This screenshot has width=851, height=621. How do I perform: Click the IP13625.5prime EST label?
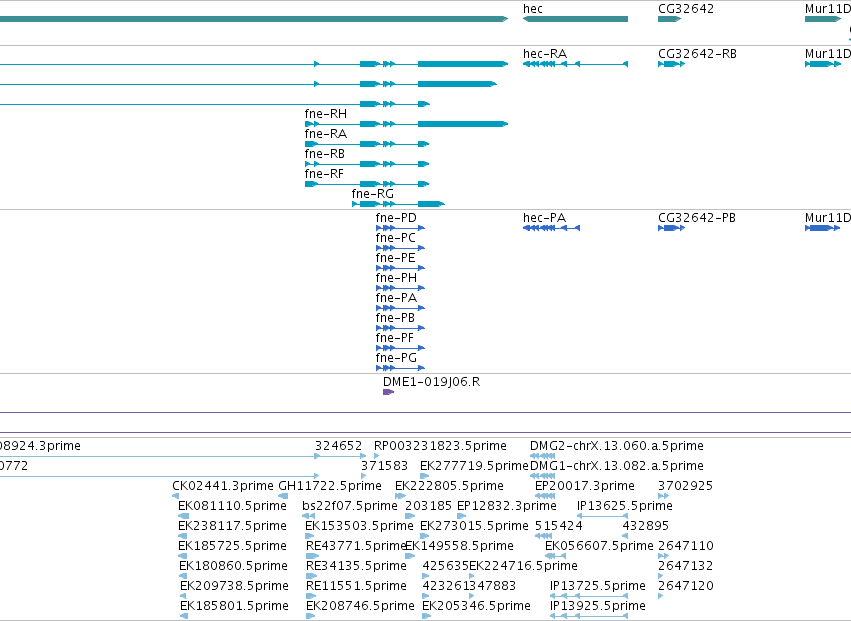pos(625,506)
